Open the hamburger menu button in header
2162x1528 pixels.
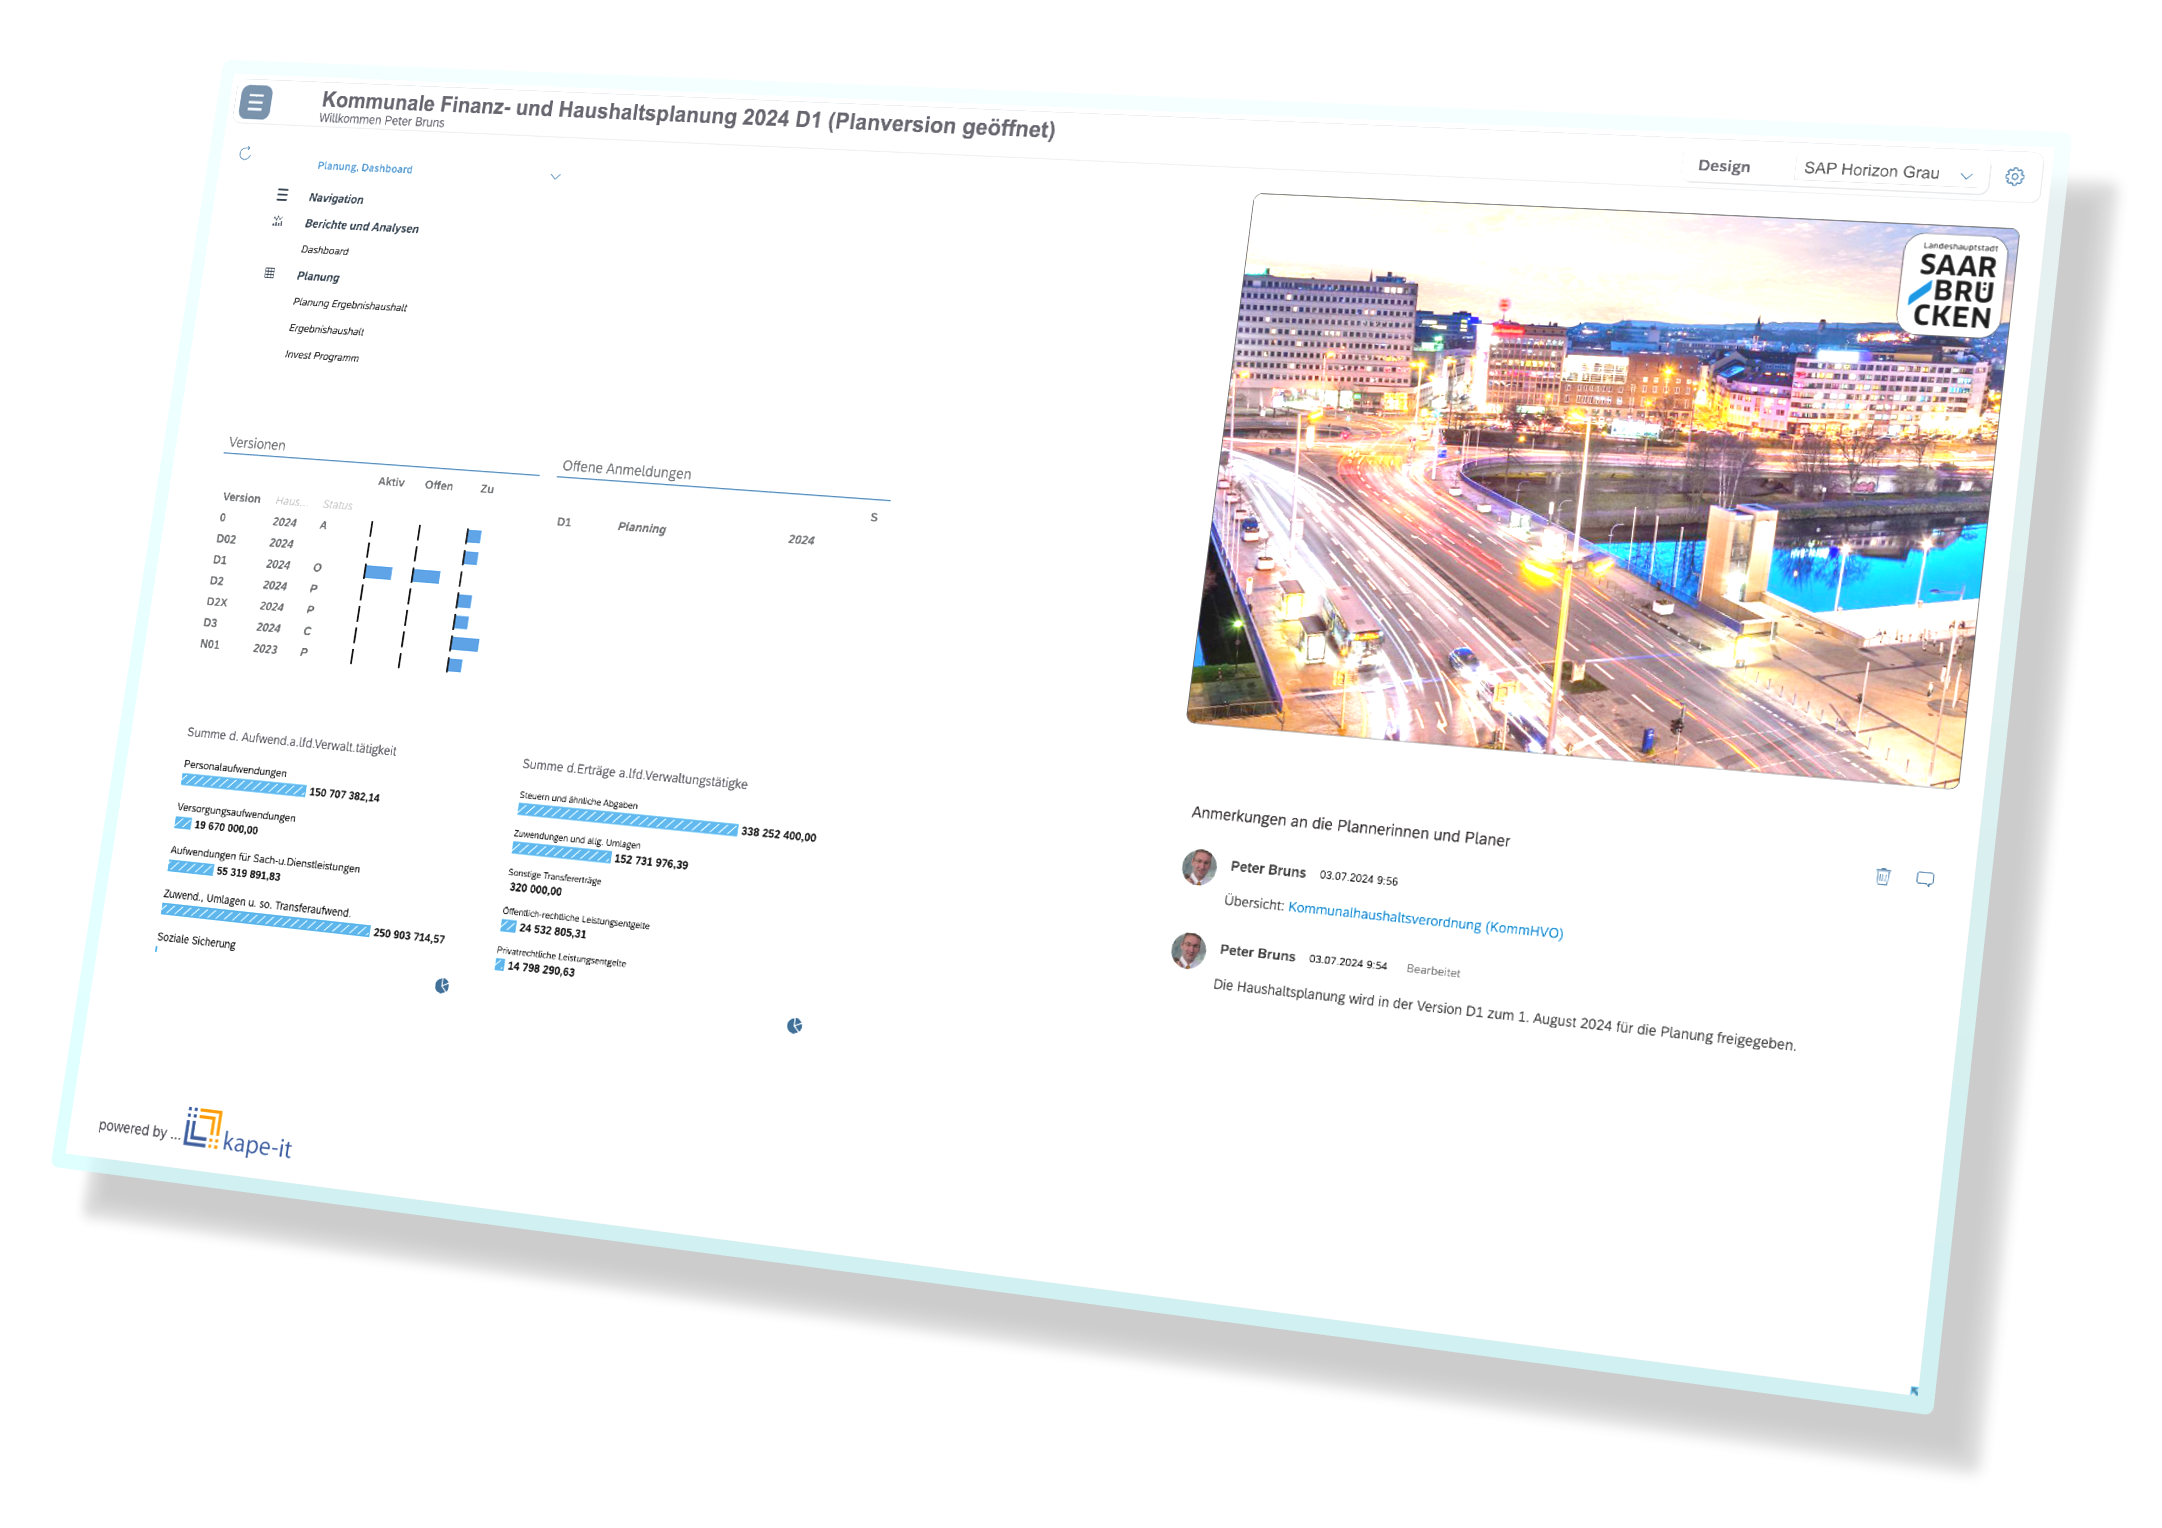[x=256, y=102]
